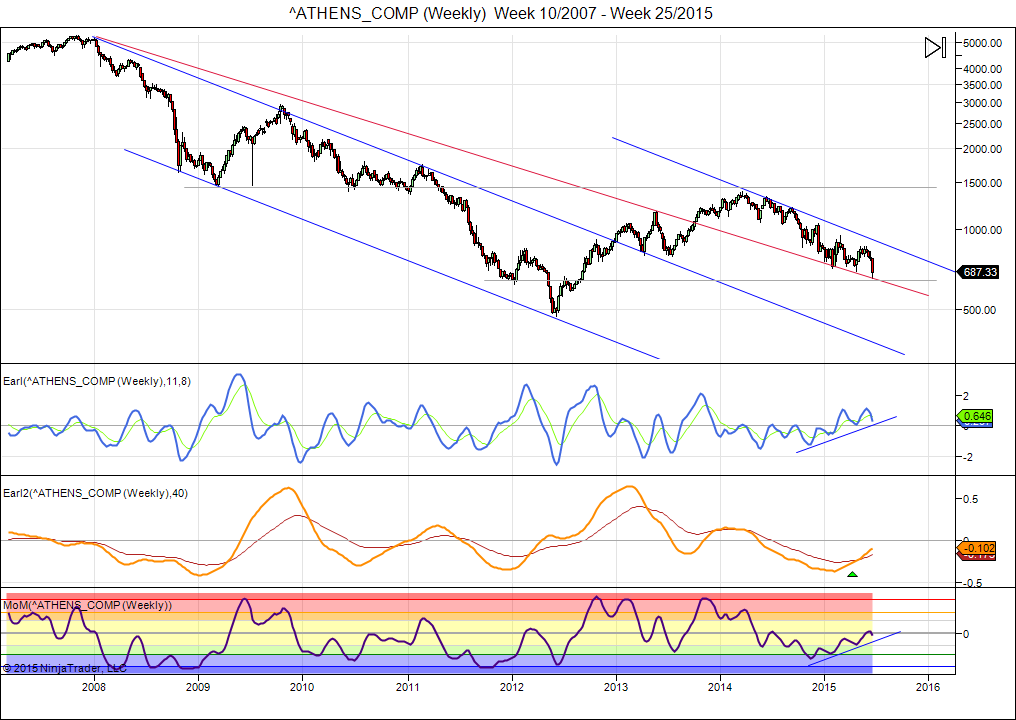Image resolution: width=1016 pixels, height=720 pixels.
Task: Click the 687.33 current price marker
Action: [x=979, y=272]
